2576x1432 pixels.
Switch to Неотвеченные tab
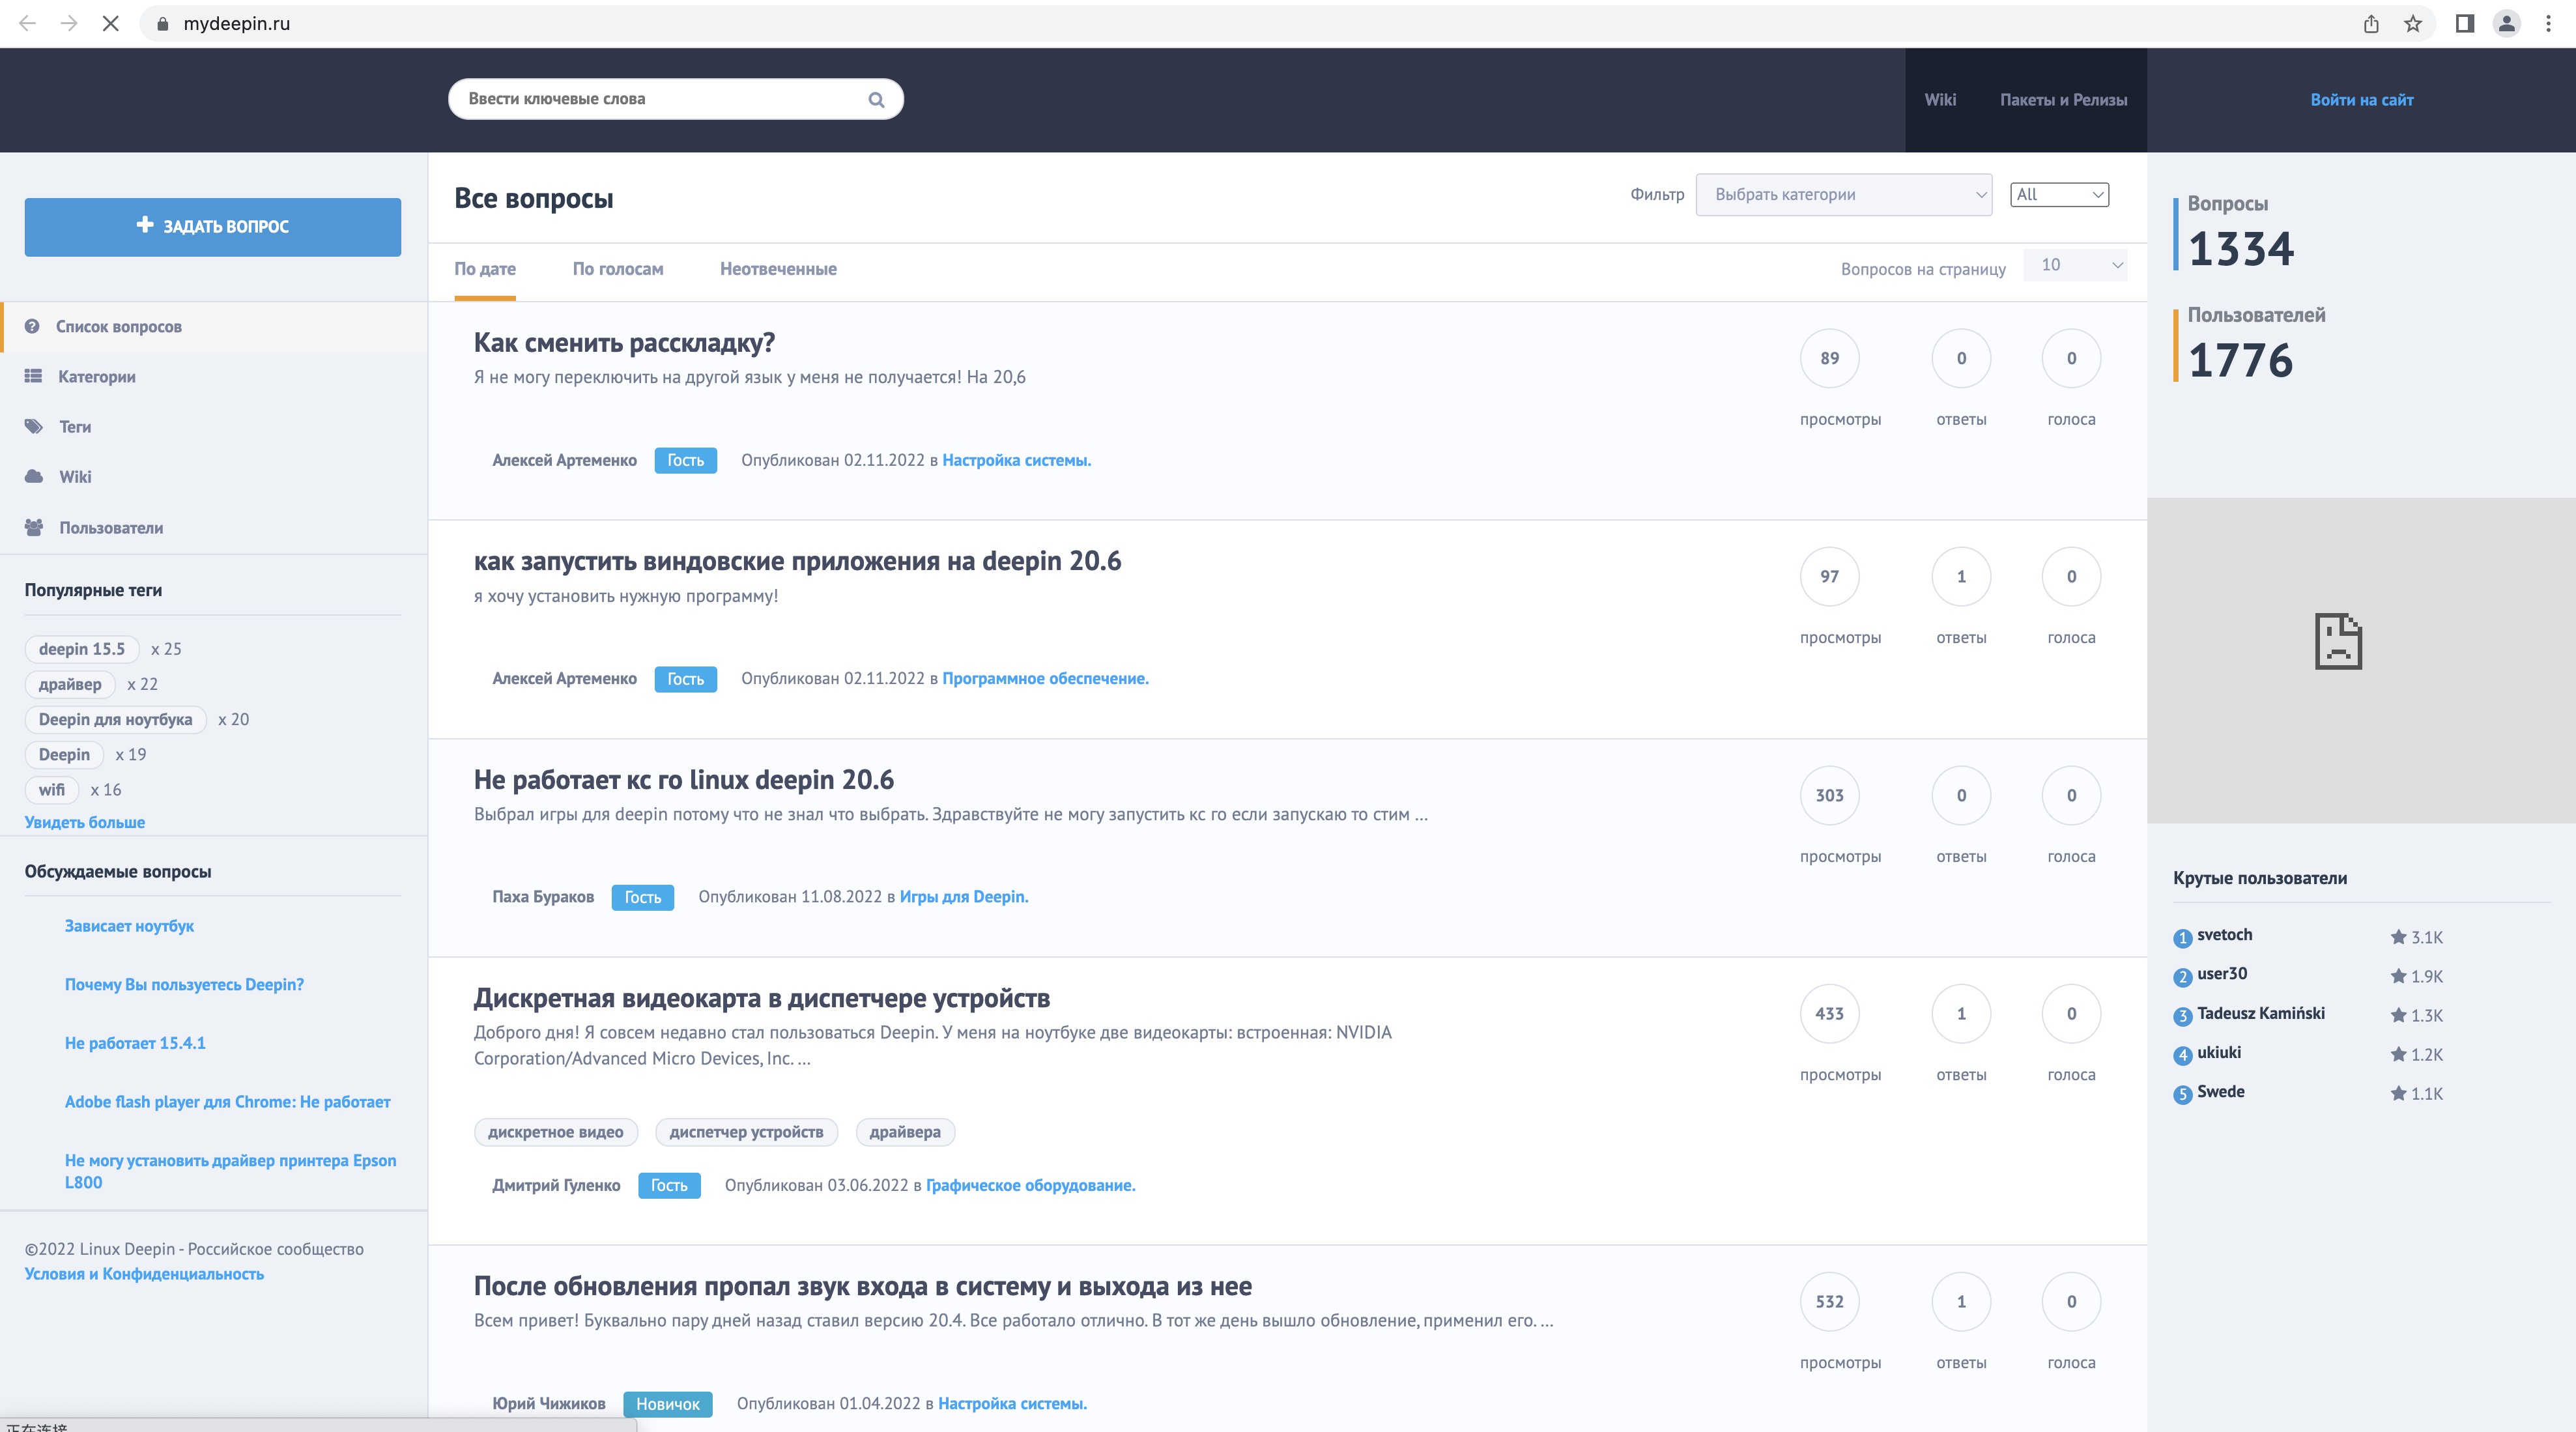click(x=778, y=269)
